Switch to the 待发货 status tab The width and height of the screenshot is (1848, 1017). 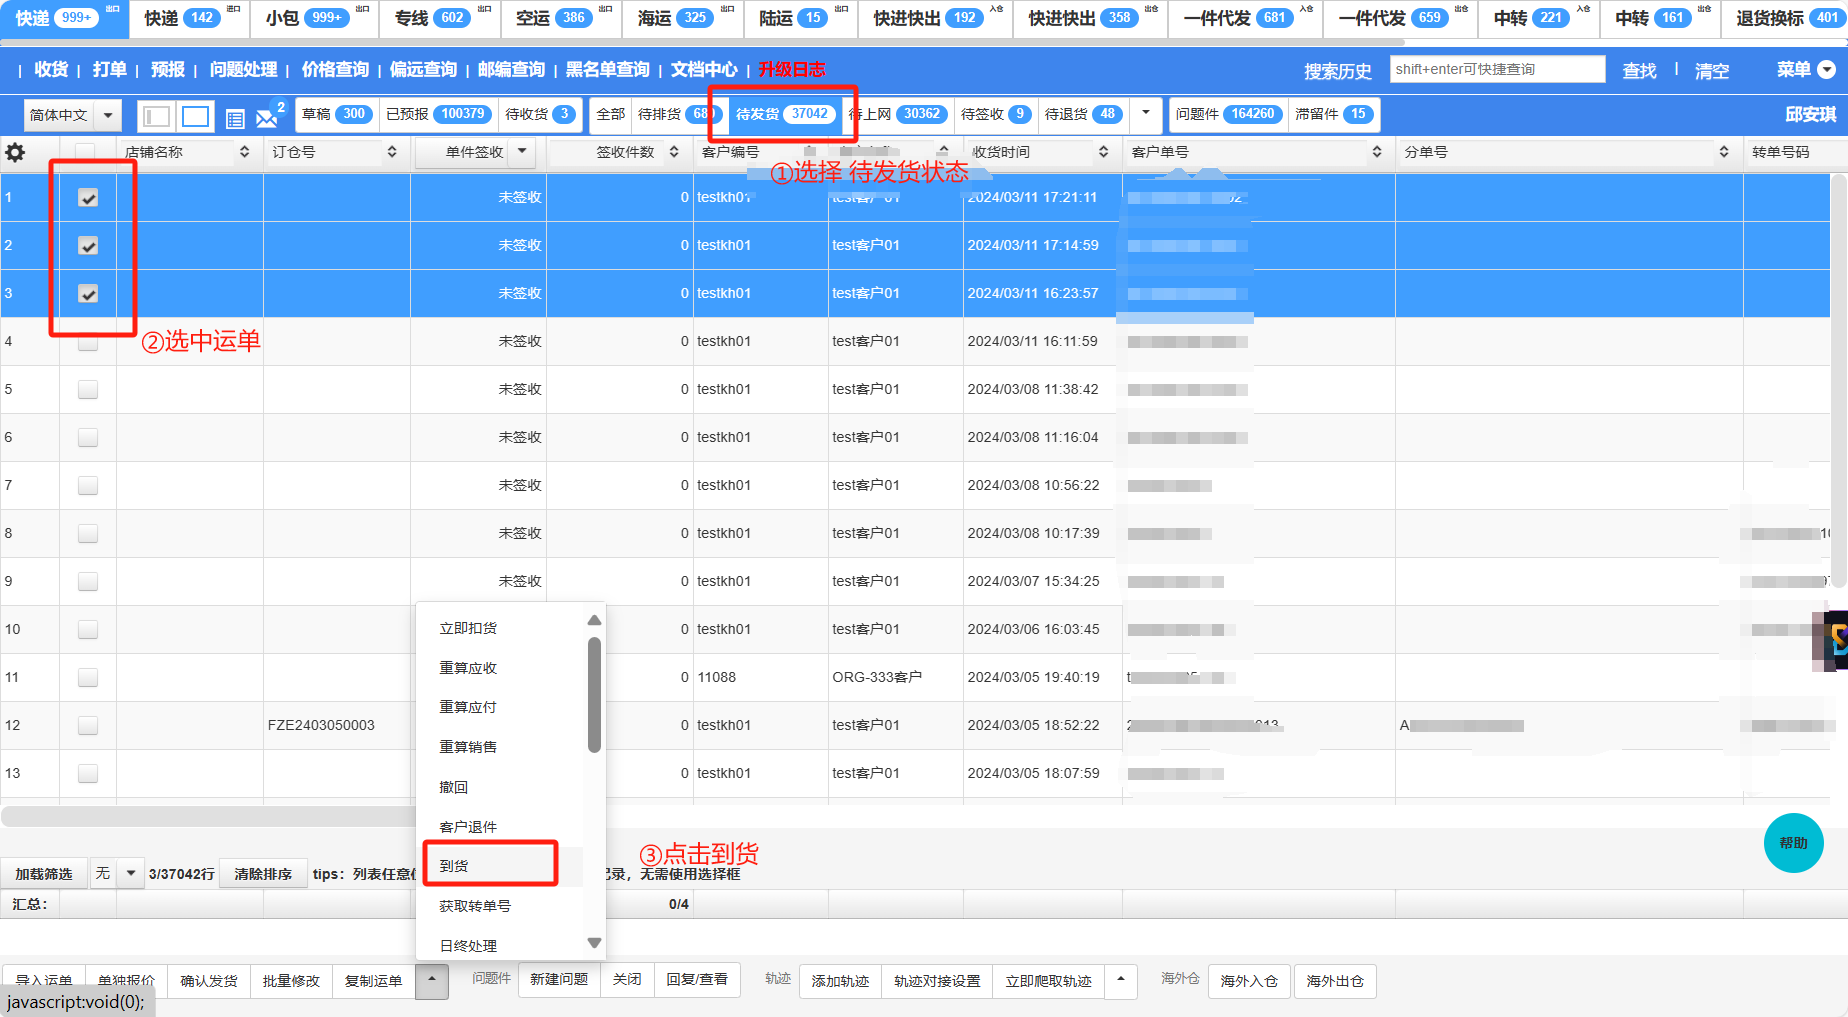[782, 114]
